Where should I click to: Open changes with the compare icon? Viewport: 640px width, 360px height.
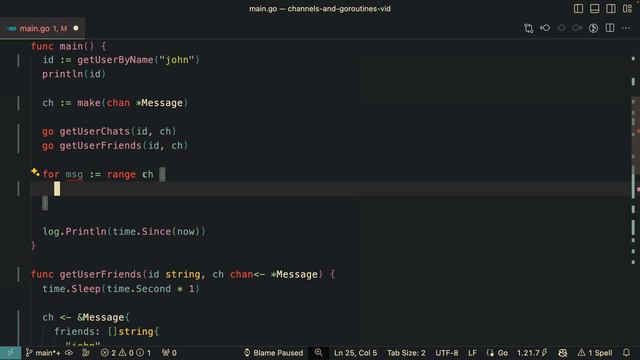click(529, 28)
